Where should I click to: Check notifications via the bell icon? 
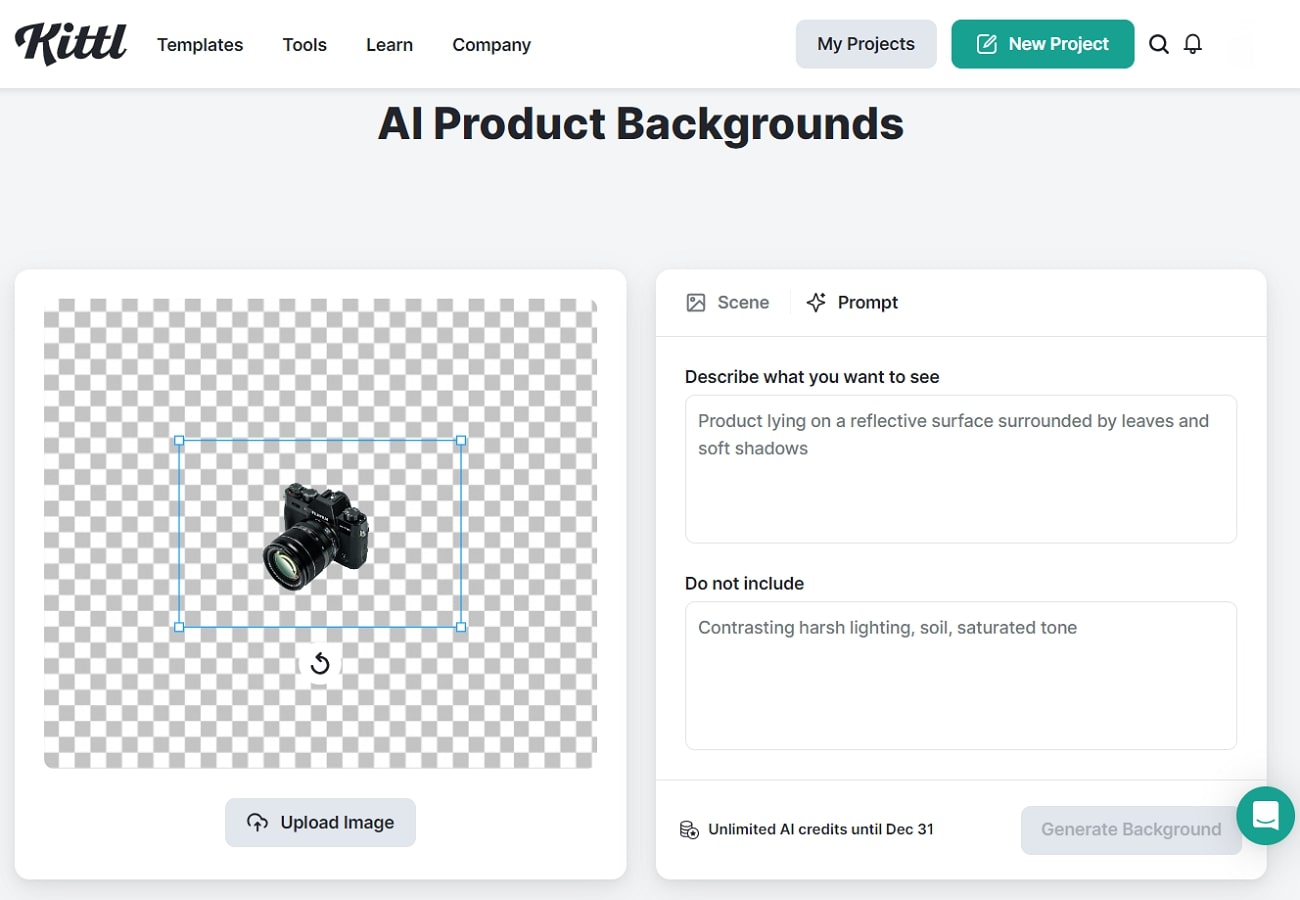1192,44
